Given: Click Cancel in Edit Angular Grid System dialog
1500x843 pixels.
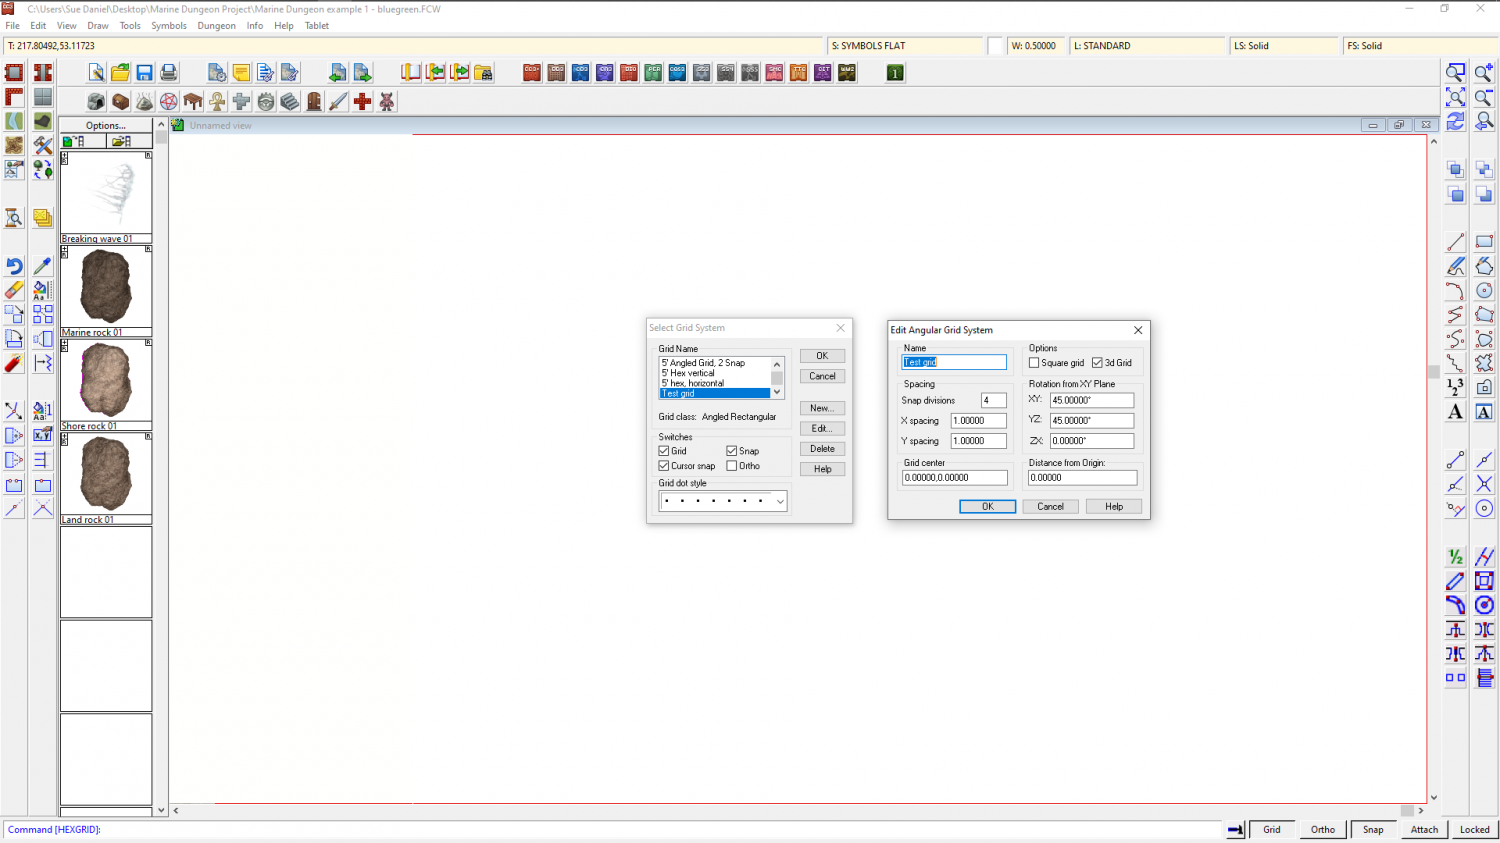Looking at the screenshot, I should 1050,507.
